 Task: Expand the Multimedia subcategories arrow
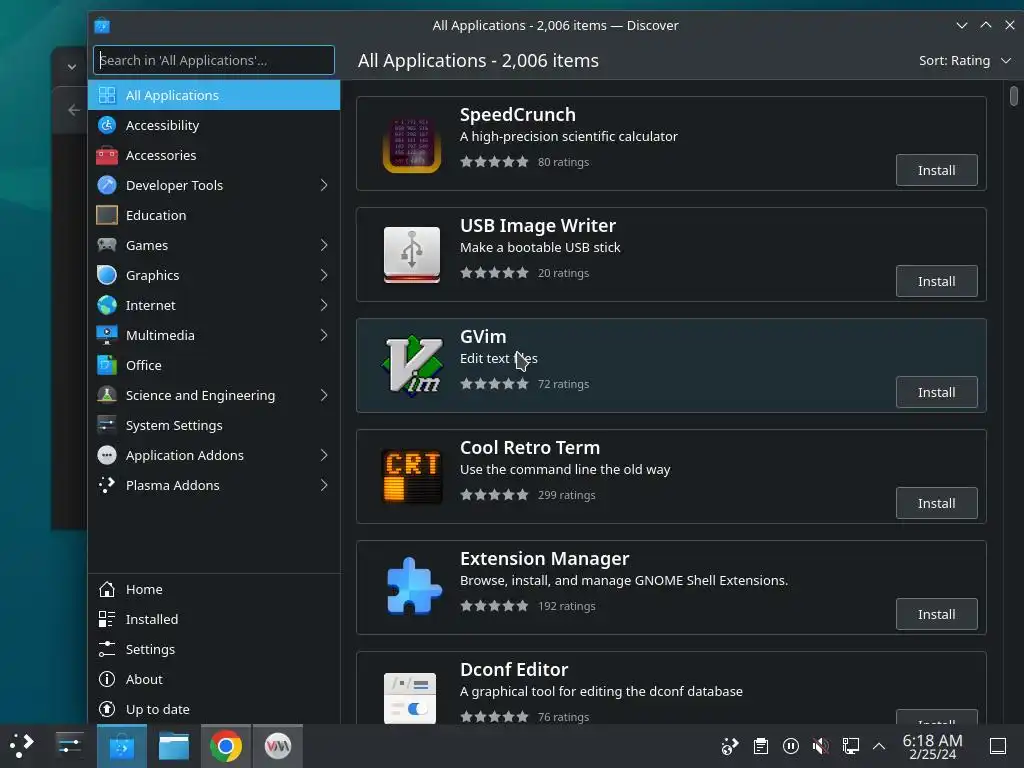[x=324, y=335]
